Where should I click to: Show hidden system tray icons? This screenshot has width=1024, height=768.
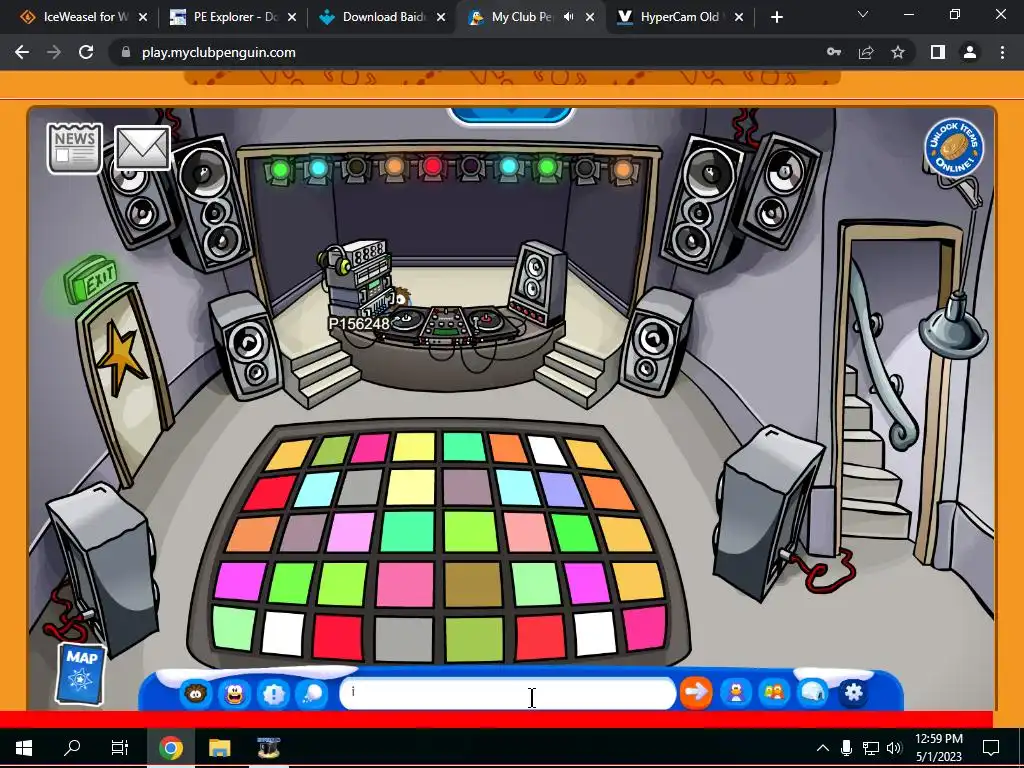[823, 748]
